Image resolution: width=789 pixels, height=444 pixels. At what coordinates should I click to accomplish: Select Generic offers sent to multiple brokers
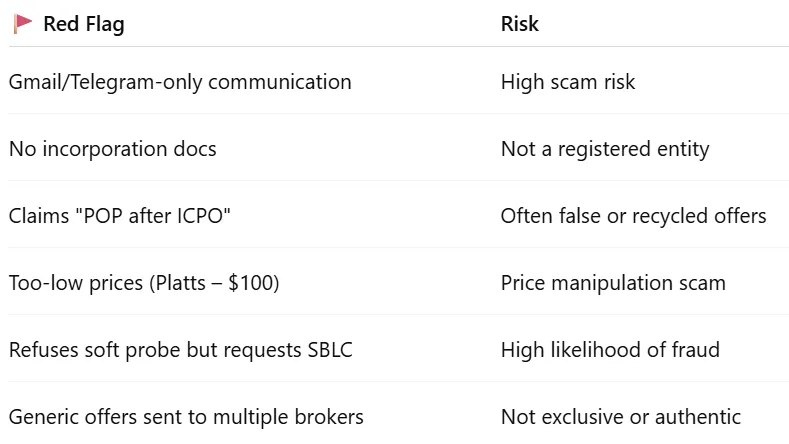(186, 417)
